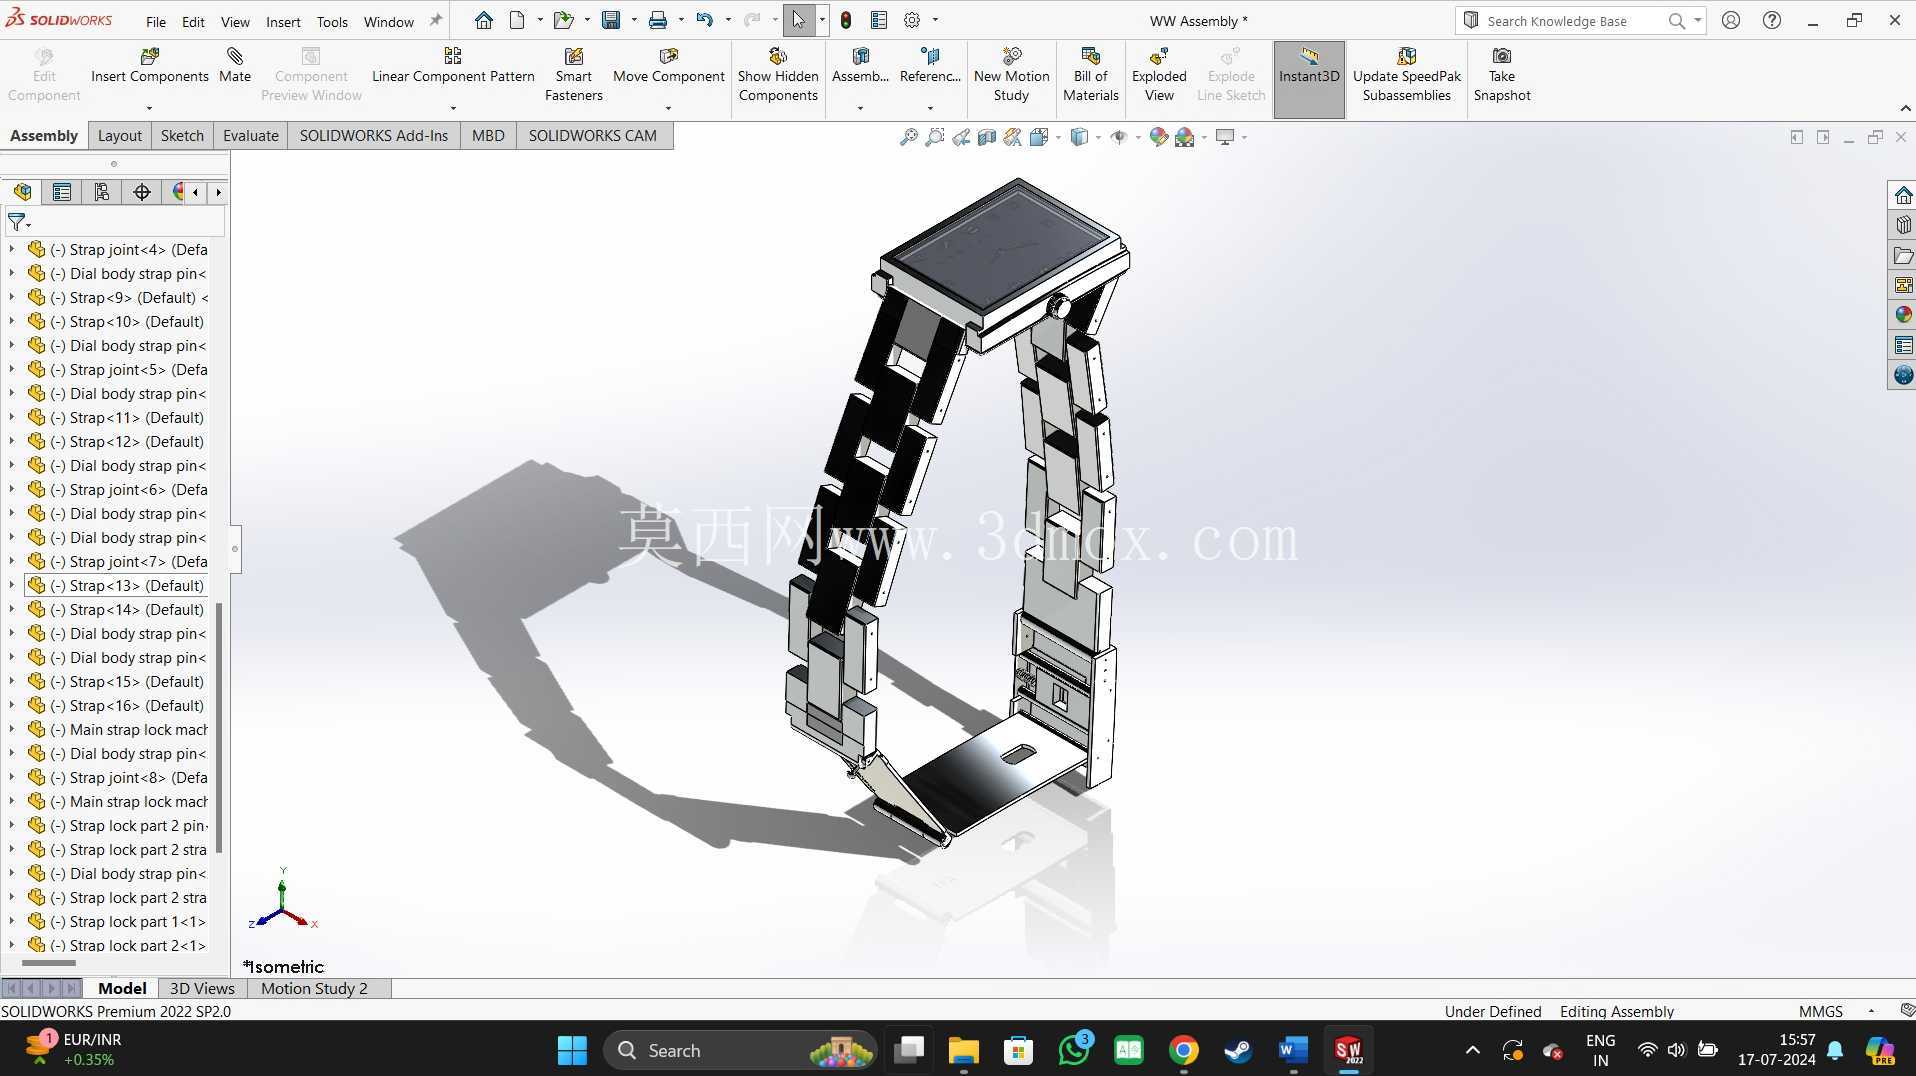Open the ConfigurationManager tab
The image size is (1916, 1076).
(x=102, y=192)
